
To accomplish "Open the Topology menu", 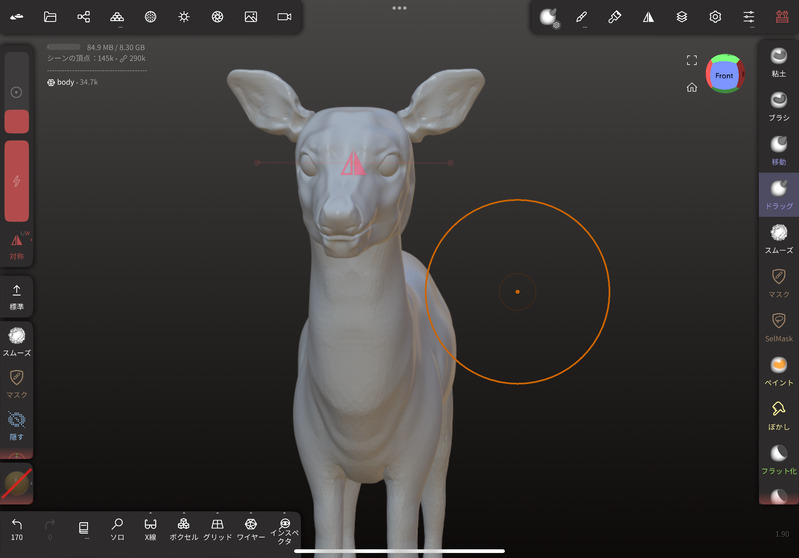I will [117, 17].
